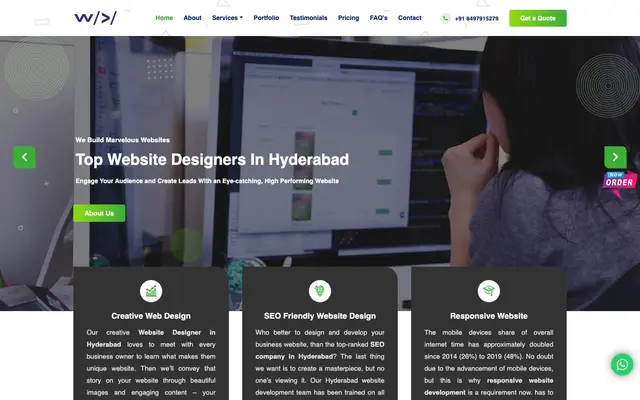The image size is (640, 400).
Task: Click the About Us button
Action: (x=99, y=213)
